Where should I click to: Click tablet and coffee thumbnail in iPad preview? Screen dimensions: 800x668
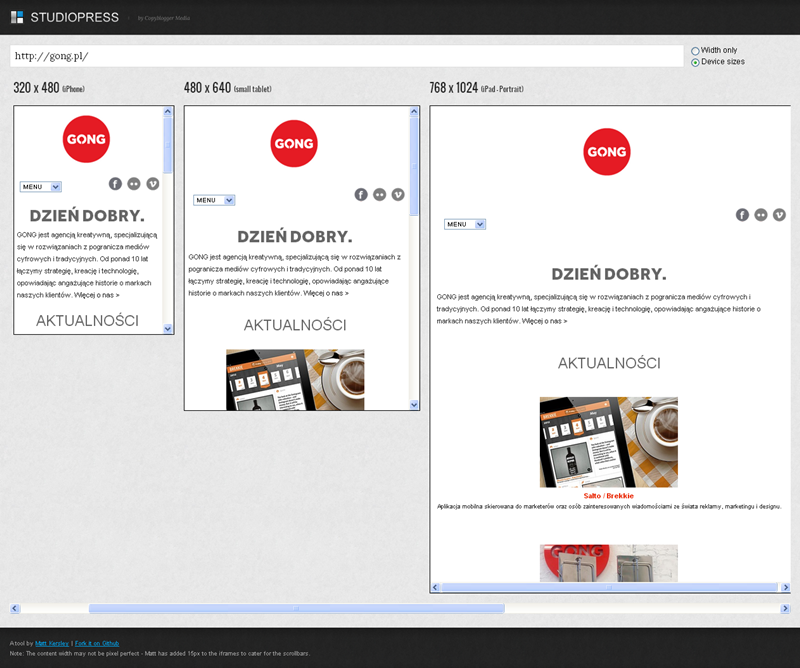608,442
